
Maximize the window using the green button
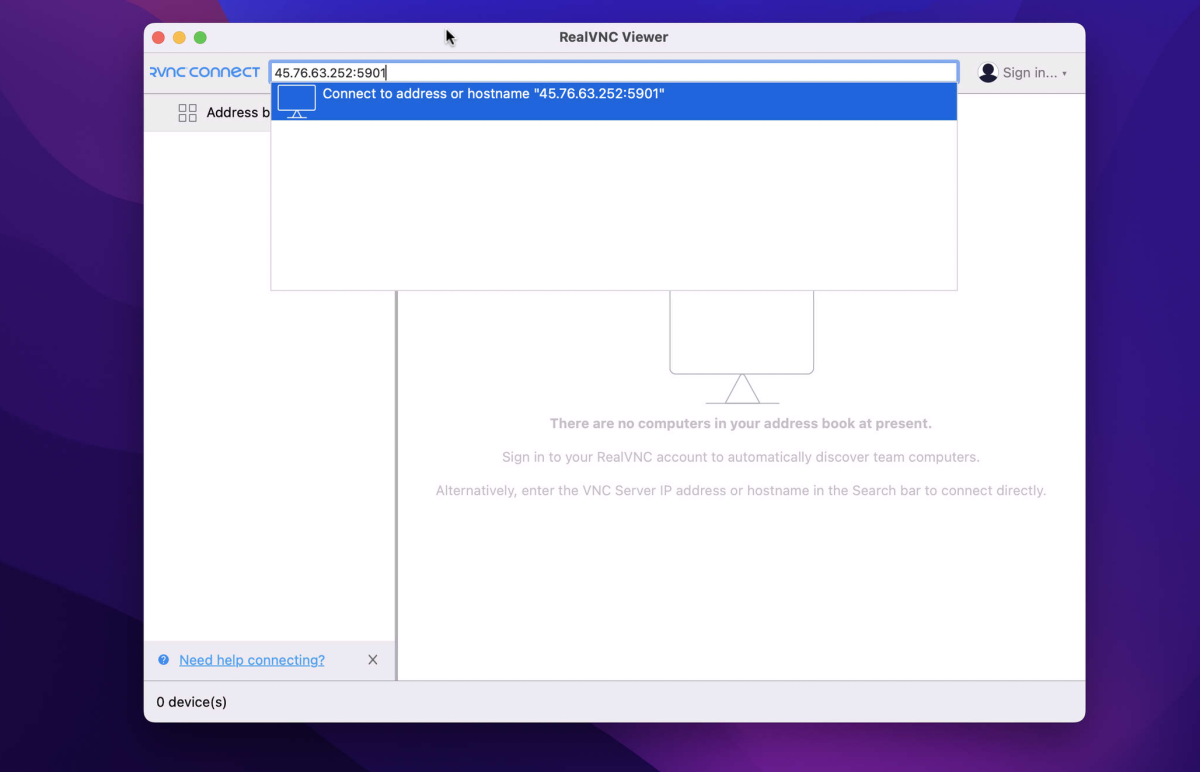click(x=200, y=37)
